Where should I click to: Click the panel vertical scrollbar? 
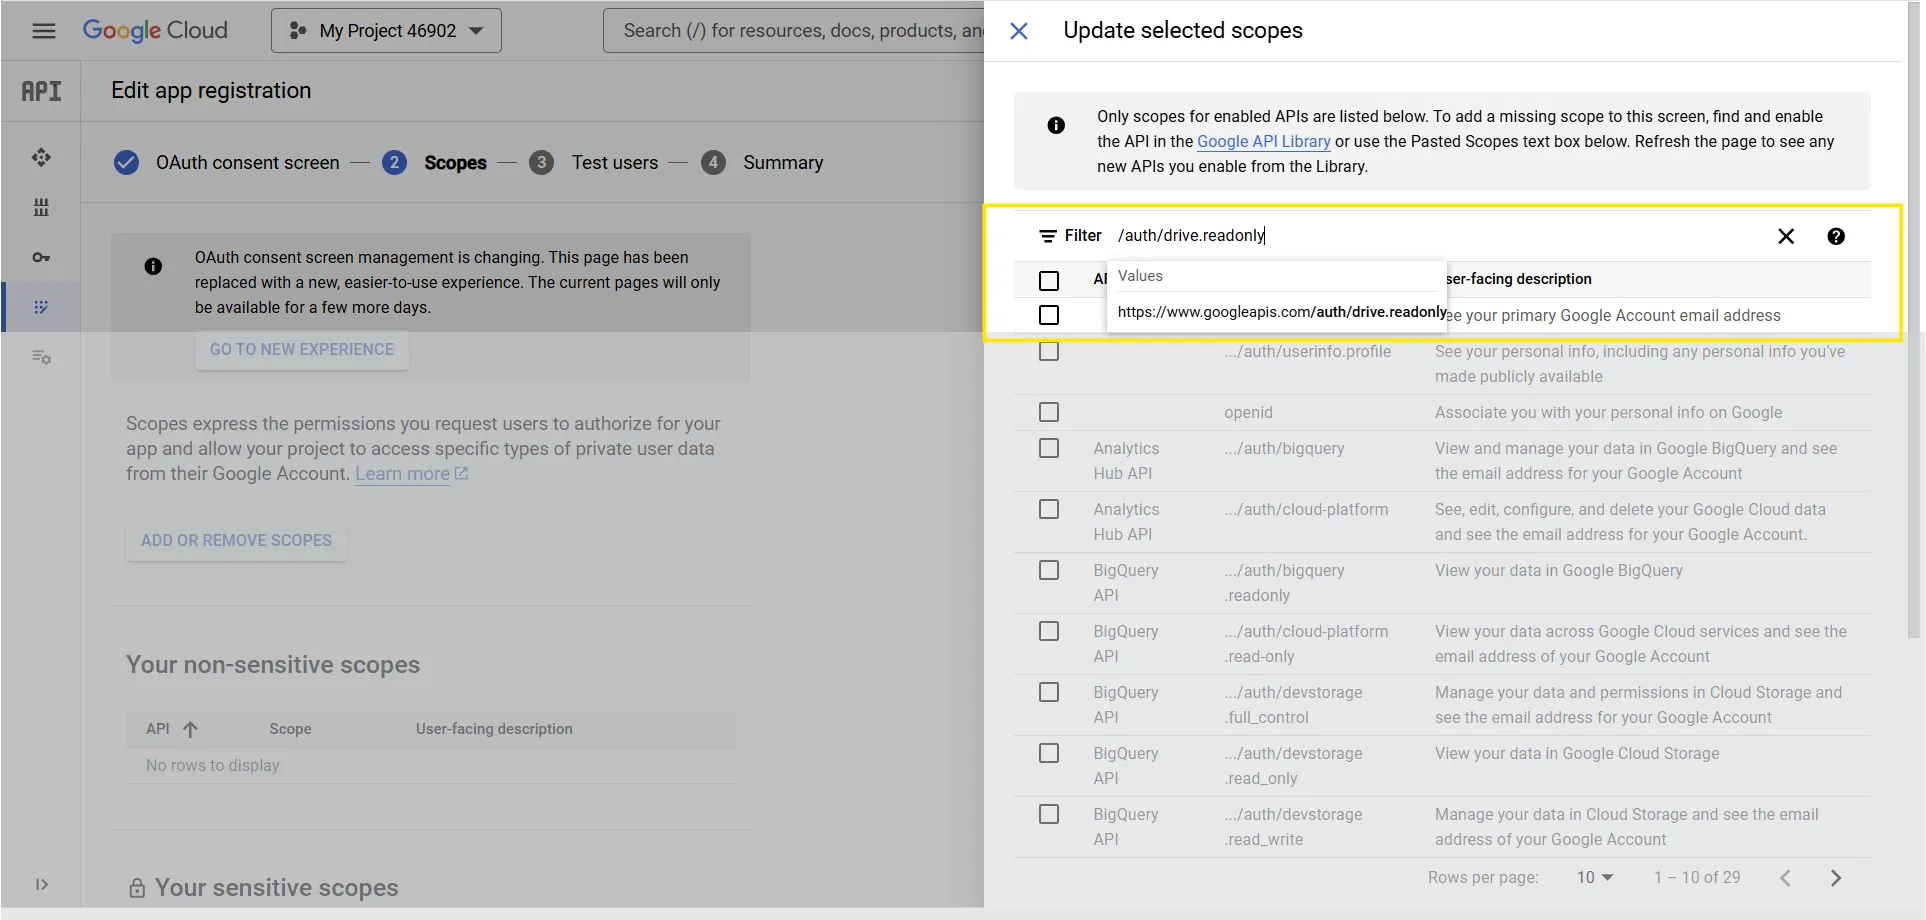coord(1914,320)
